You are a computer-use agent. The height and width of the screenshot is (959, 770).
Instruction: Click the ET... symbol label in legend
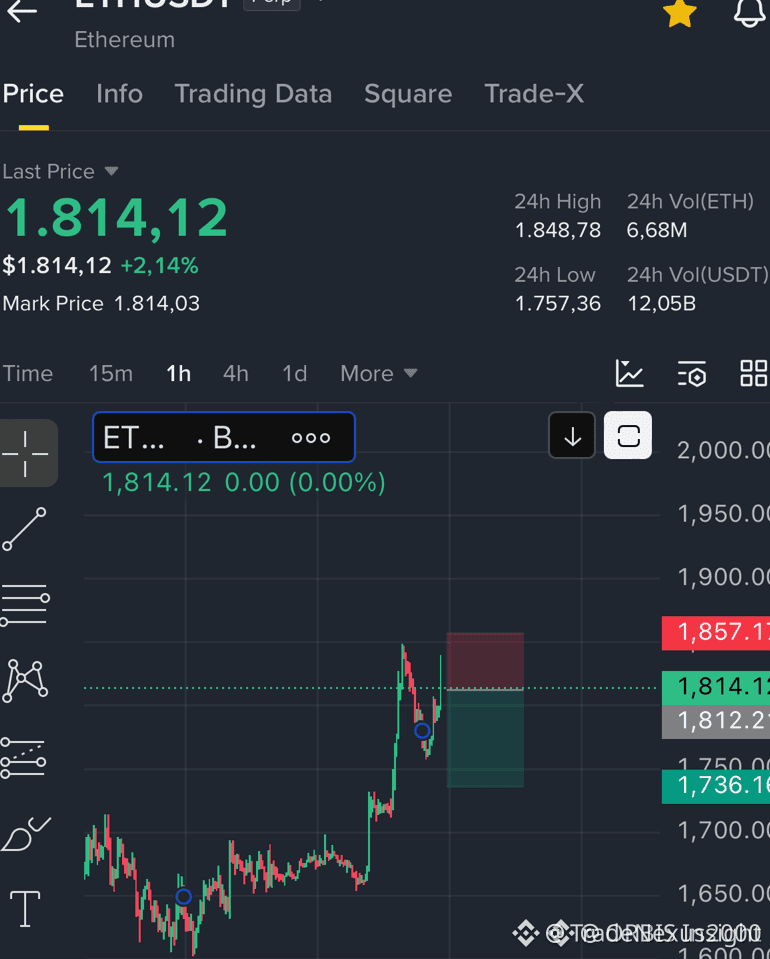coord(134,438)
